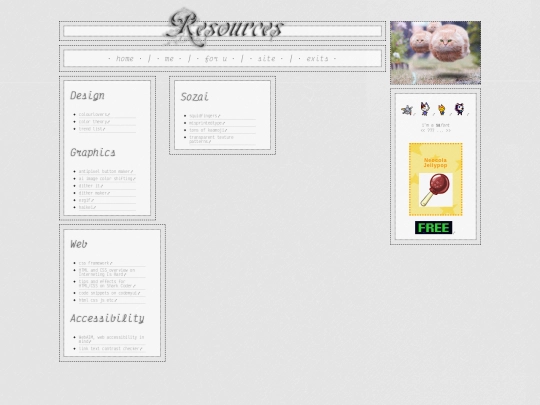Go to previous webring site <<

(423, 131)
